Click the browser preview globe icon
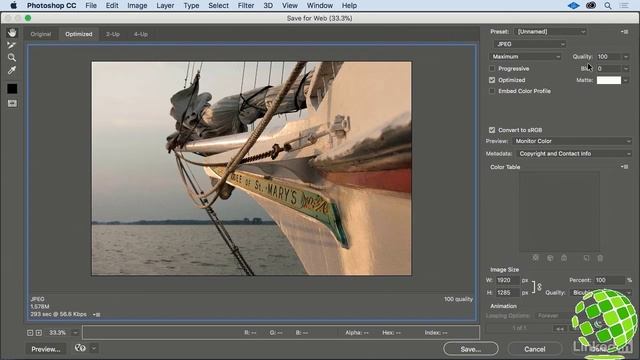Image resolution: width=640 pixels, height=360 pixels. click(x=80, y=348)
